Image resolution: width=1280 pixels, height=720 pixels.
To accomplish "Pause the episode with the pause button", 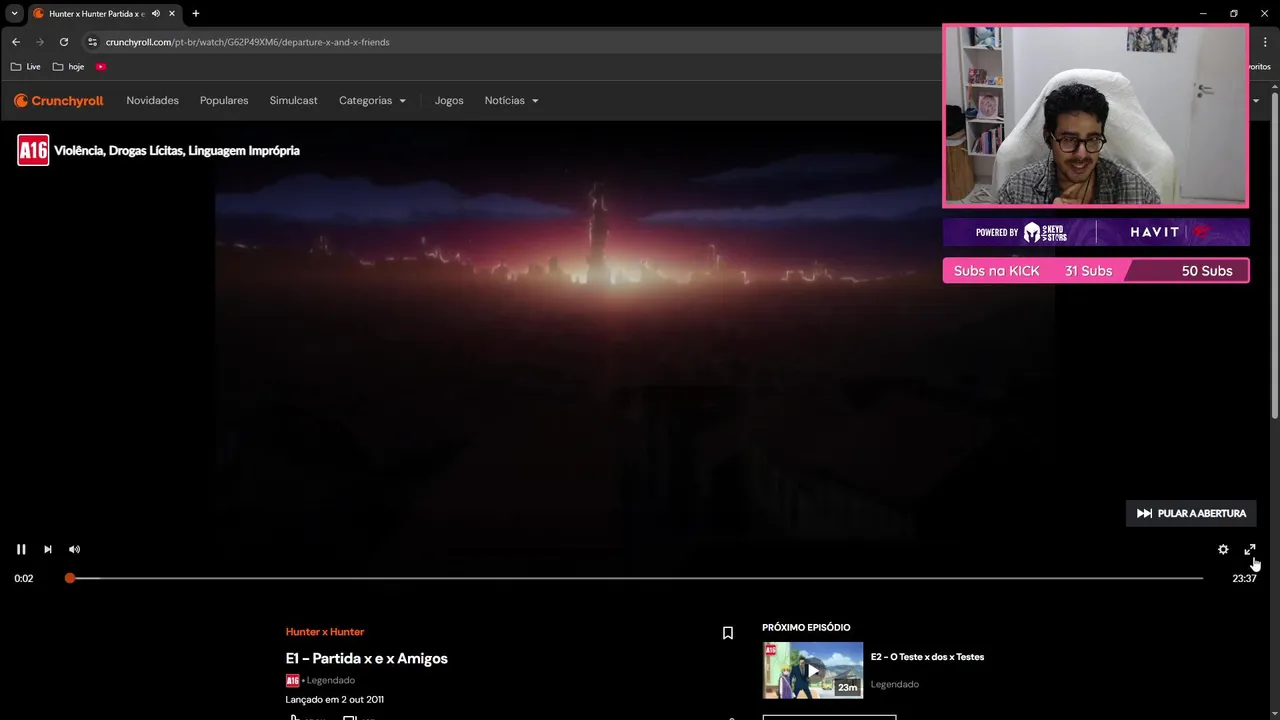I will point(21,549).
